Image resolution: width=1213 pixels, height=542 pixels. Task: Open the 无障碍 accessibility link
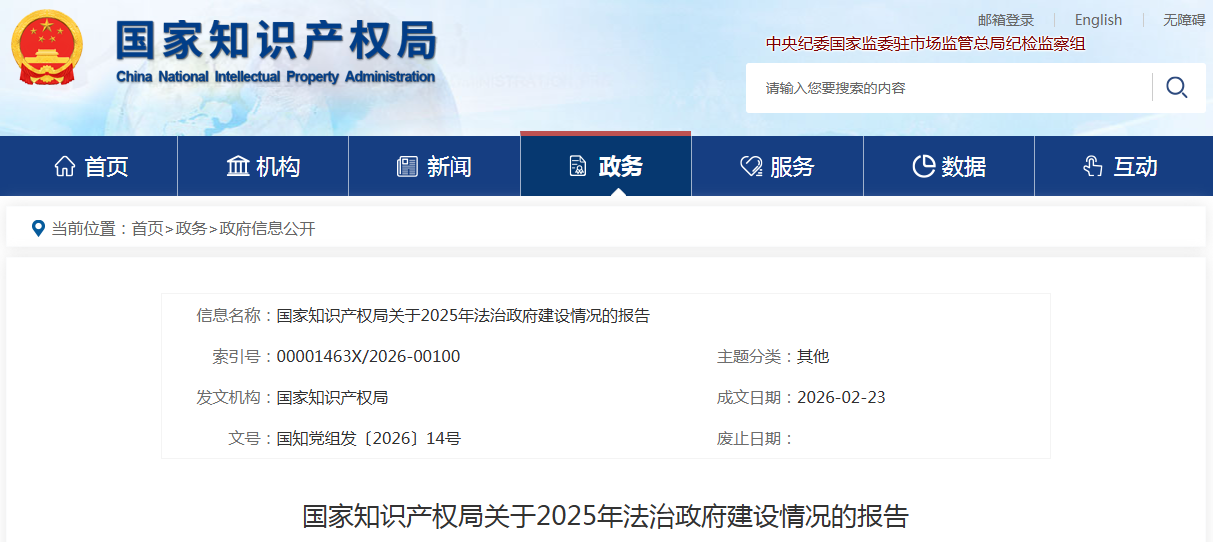point(1186,20)
